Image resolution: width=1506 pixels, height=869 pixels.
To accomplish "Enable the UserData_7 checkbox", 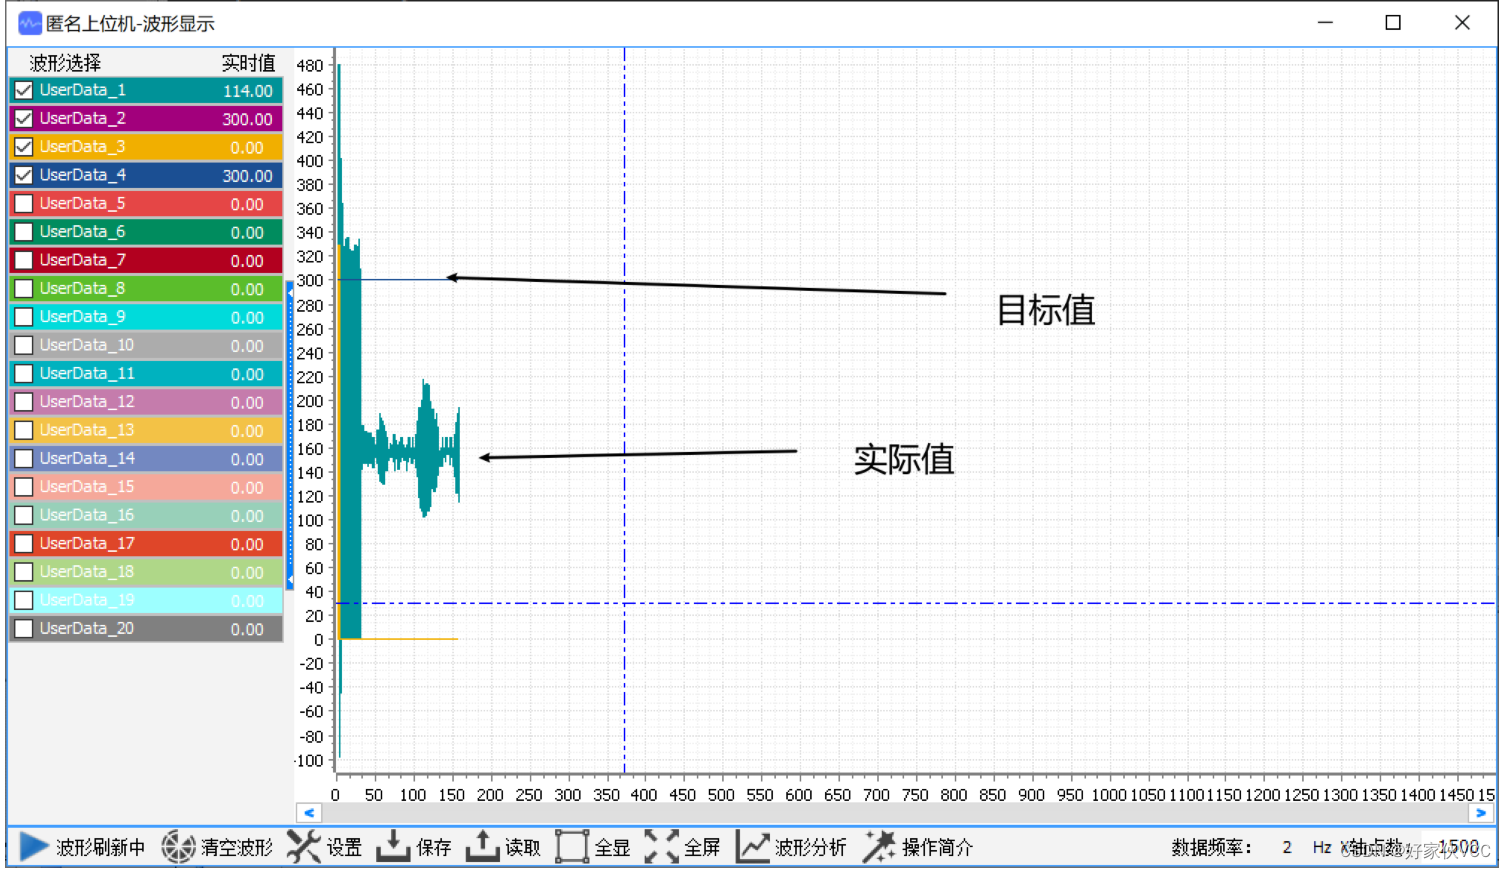I will click(24, 260).
